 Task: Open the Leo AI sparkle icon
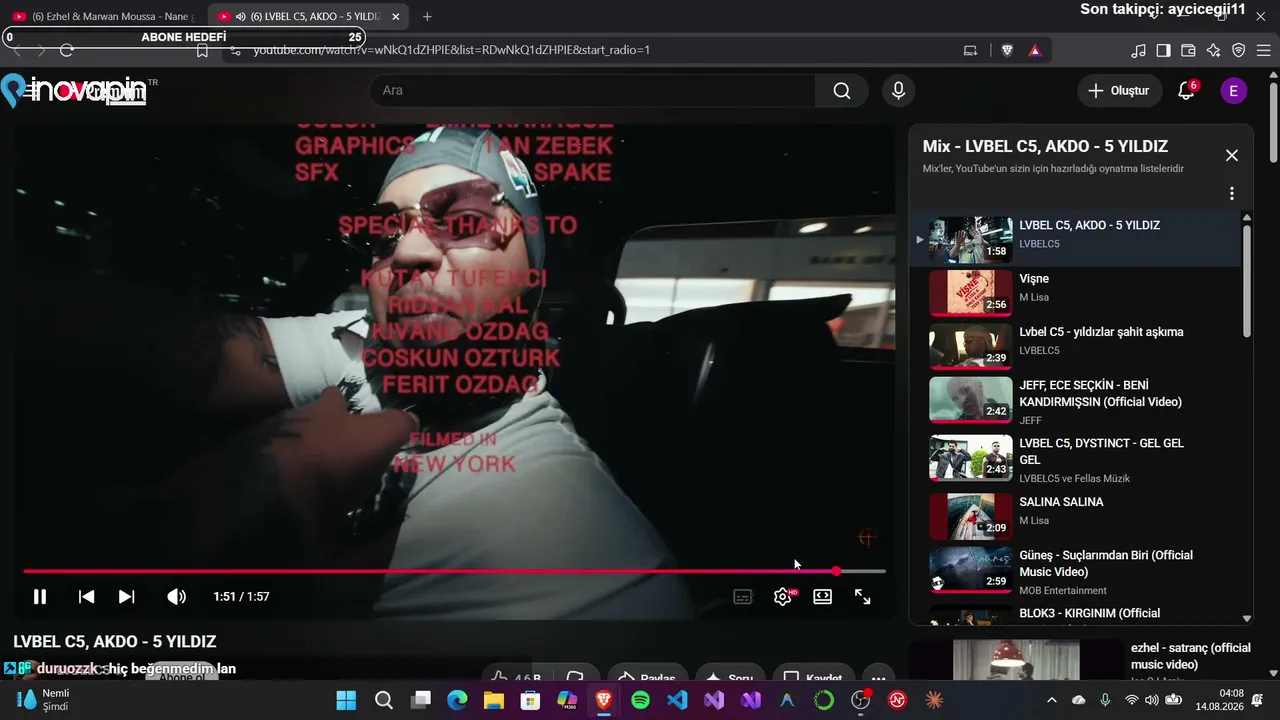pos(1213,50)
